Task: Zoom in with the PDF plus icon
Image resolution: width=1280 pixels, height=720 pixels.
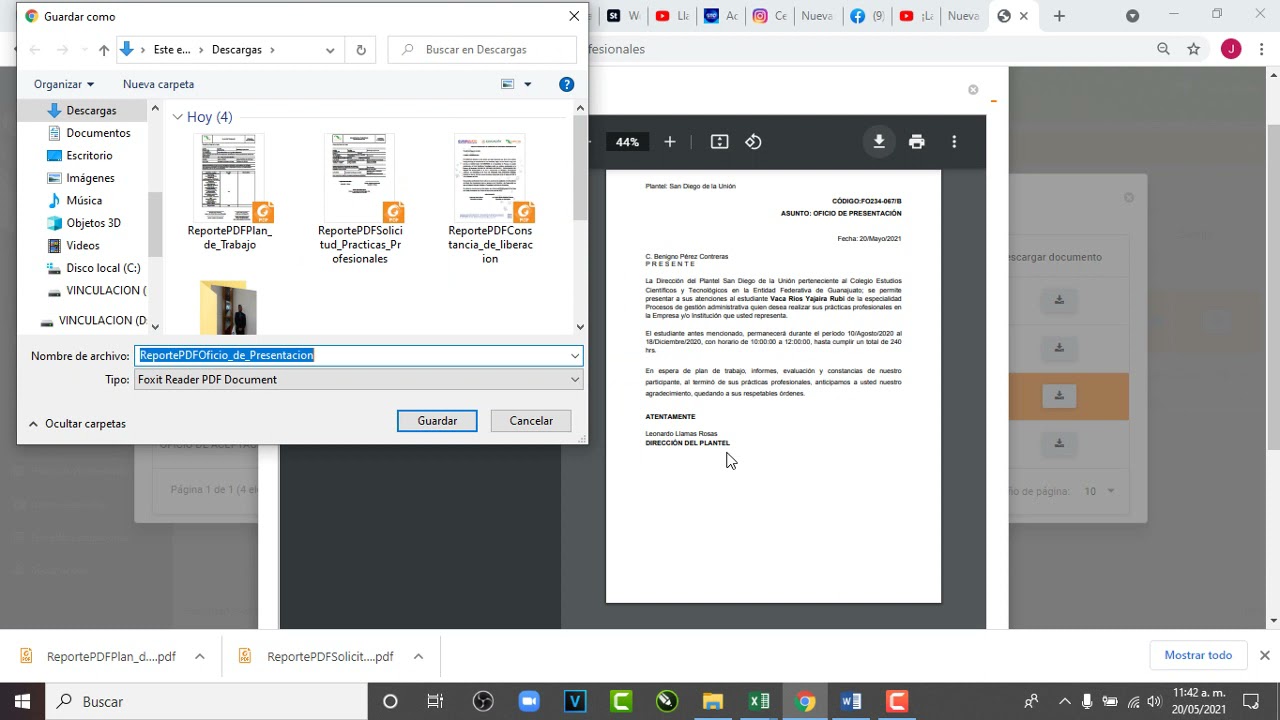Action: pos(670,142)
